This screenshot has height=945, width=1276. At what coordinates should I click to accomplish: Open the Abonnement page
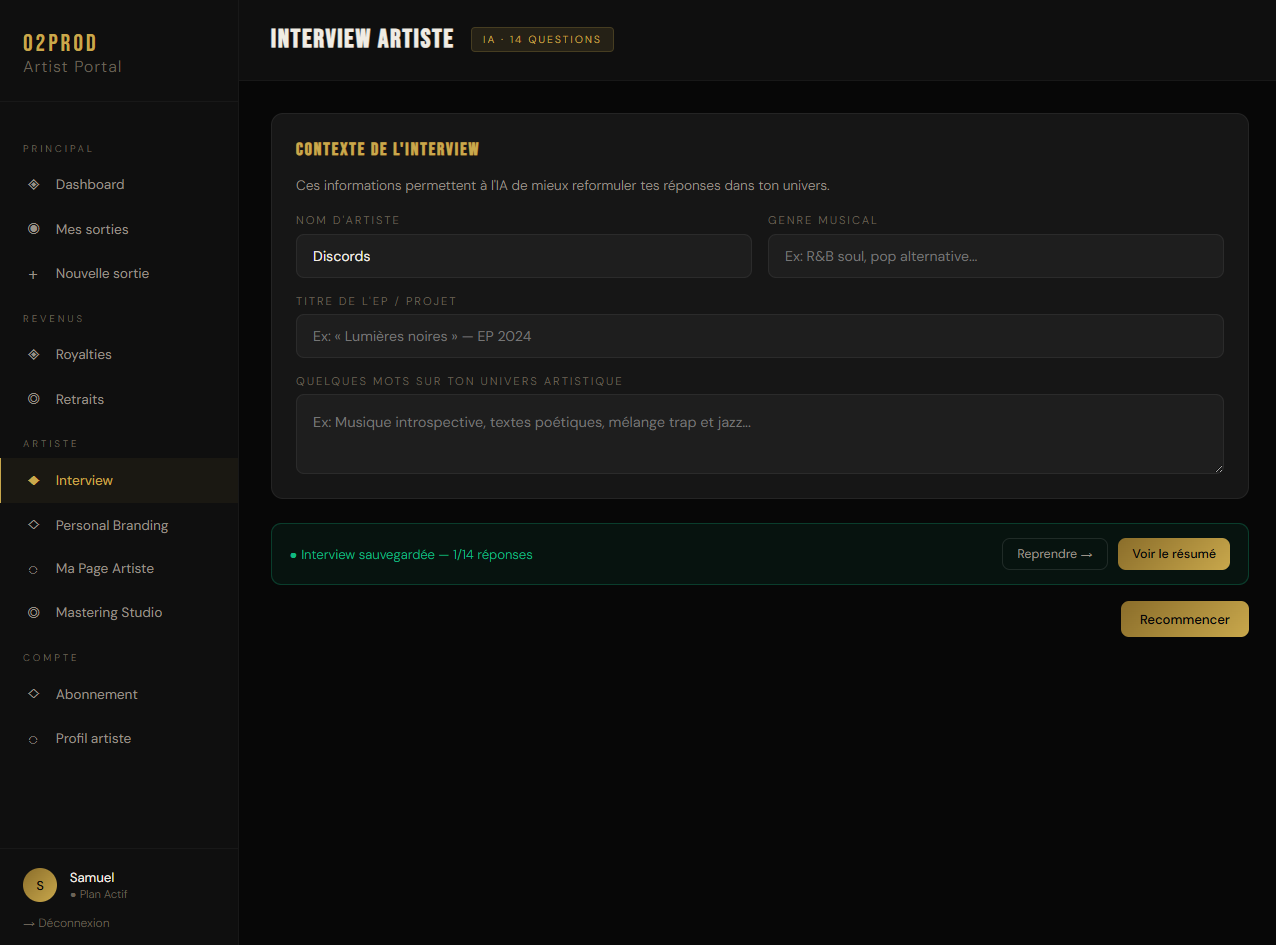point(119,694)
